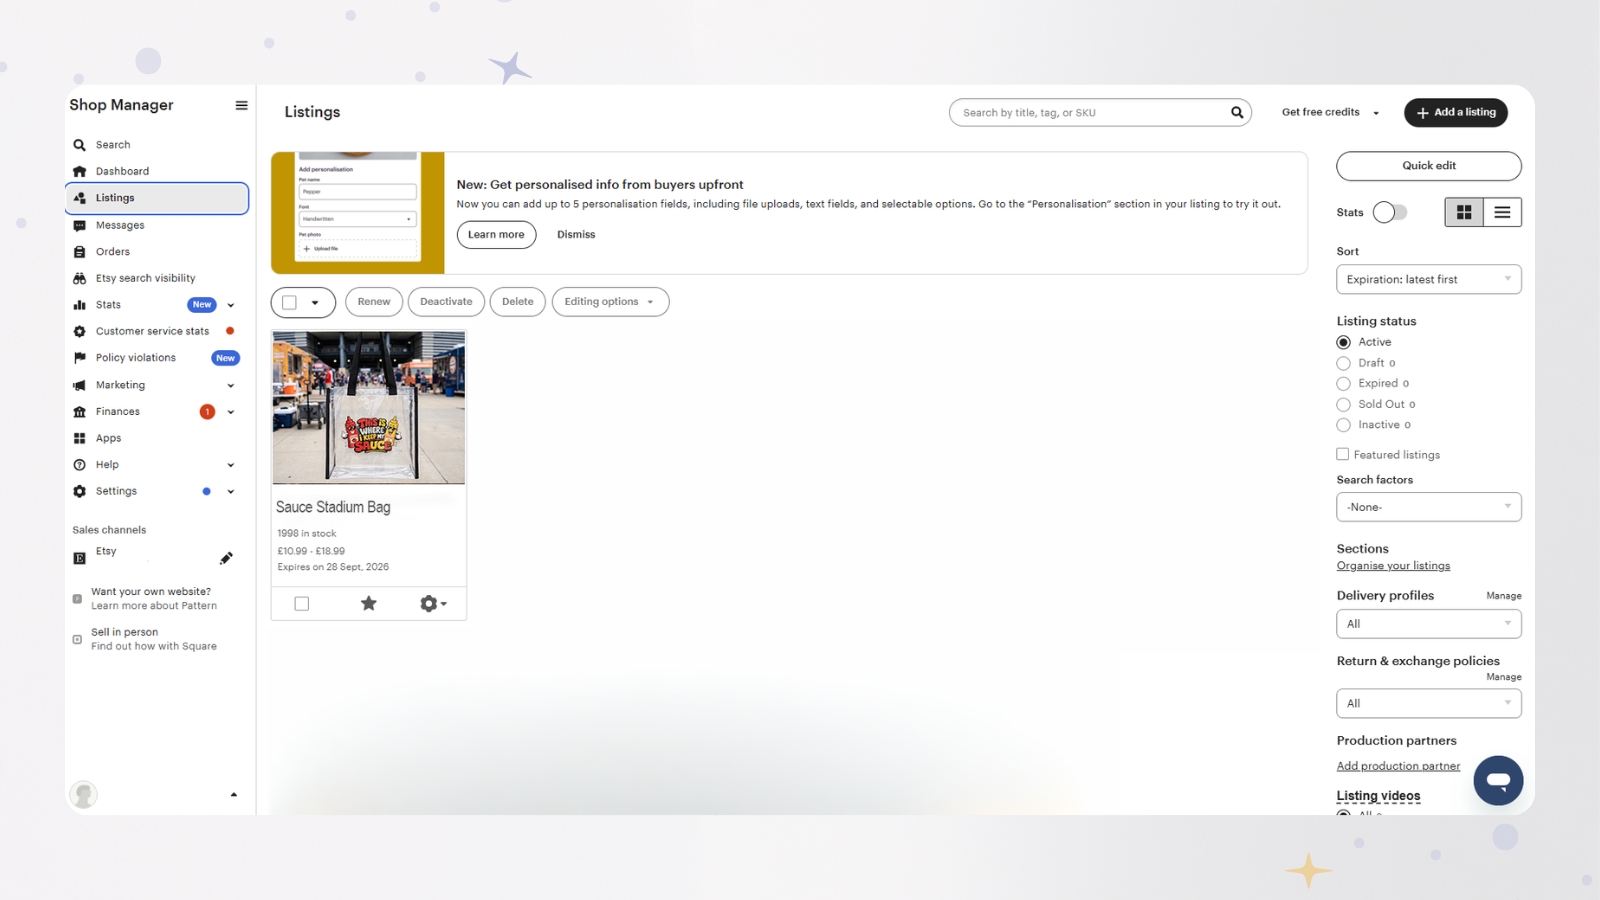Screen dimensions: 1600x900
Task: Click the Stats bar chart icon
Action: (79, 305)
